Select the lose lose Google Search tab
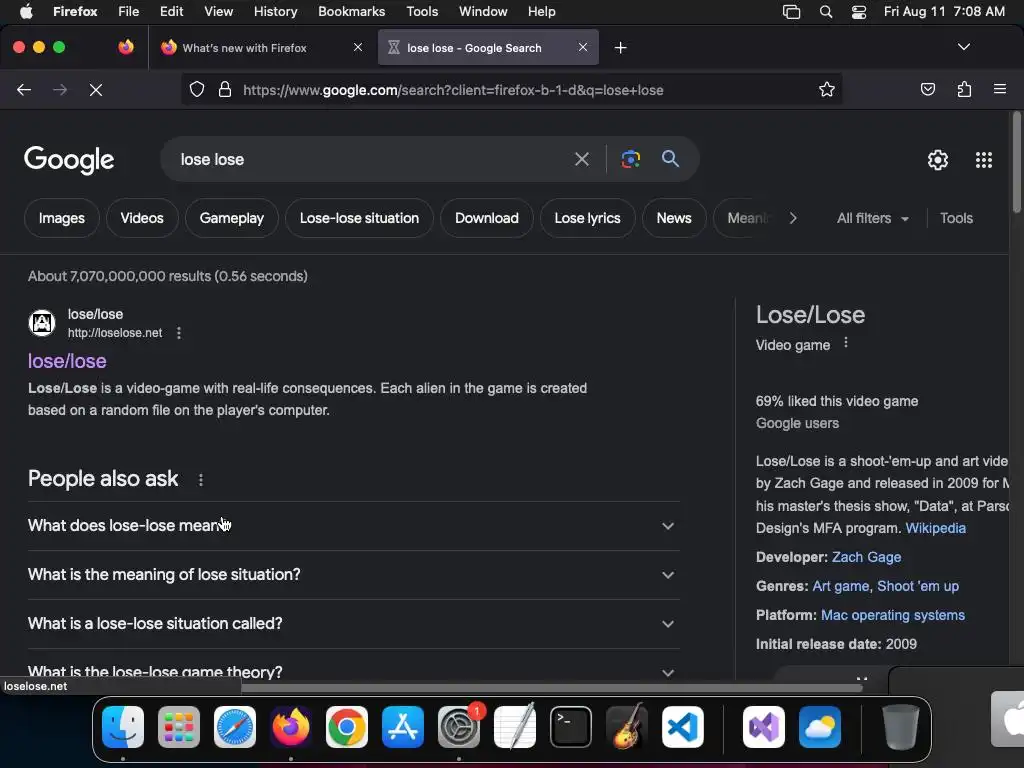Viewport: 1024px width, 768px height. coord(488,48)
